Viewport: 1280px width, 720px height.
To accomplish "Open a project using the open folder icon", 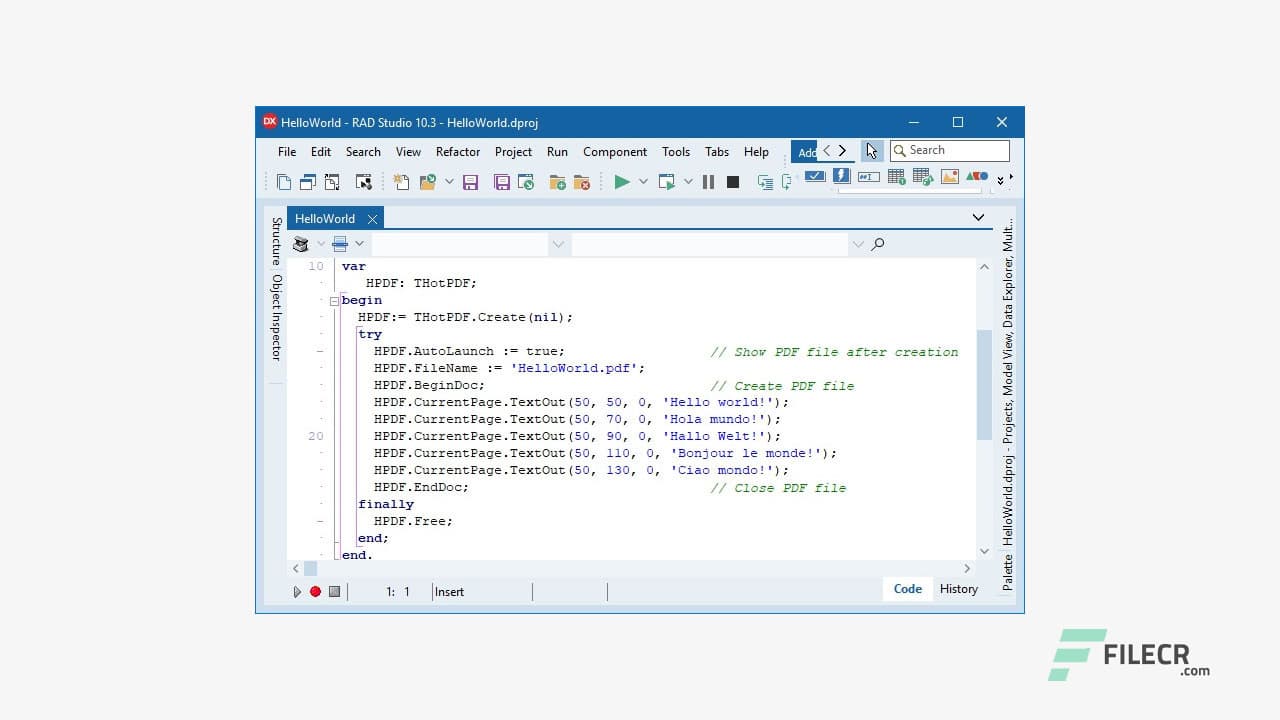I will click(x=425, y=182).
